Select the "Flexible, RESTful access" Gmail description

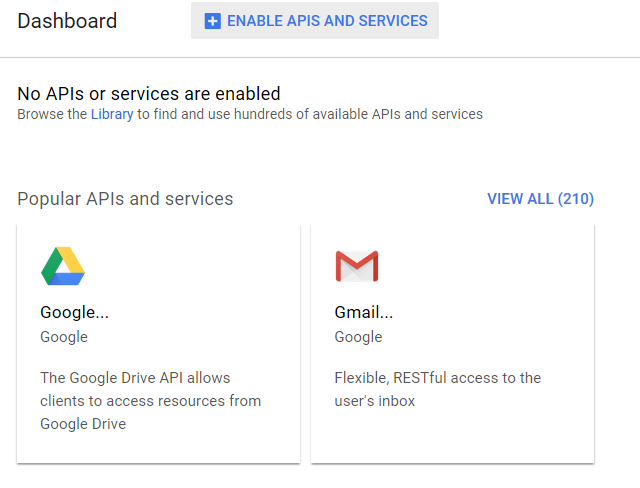tap(437, 389)
